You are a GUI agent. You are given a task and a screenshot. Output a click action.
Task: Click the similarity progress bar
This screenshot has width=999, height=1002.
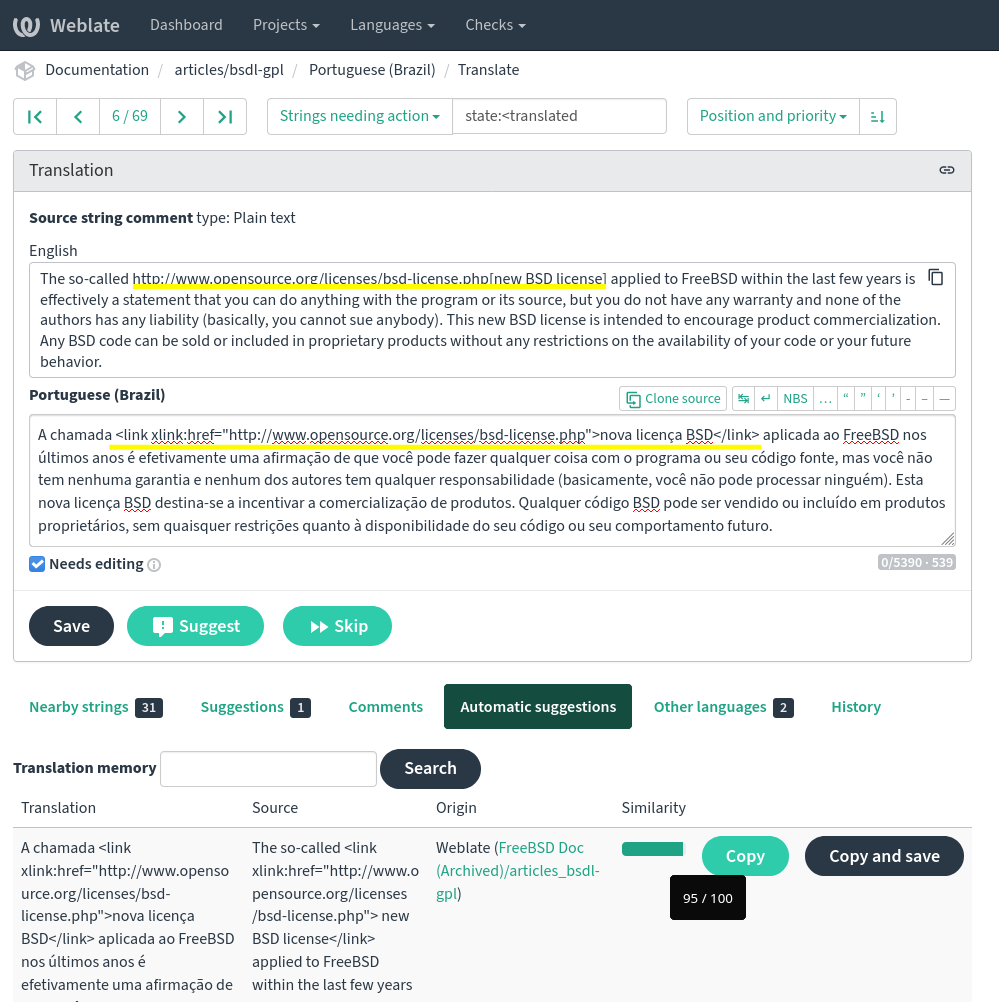point(652,849)
